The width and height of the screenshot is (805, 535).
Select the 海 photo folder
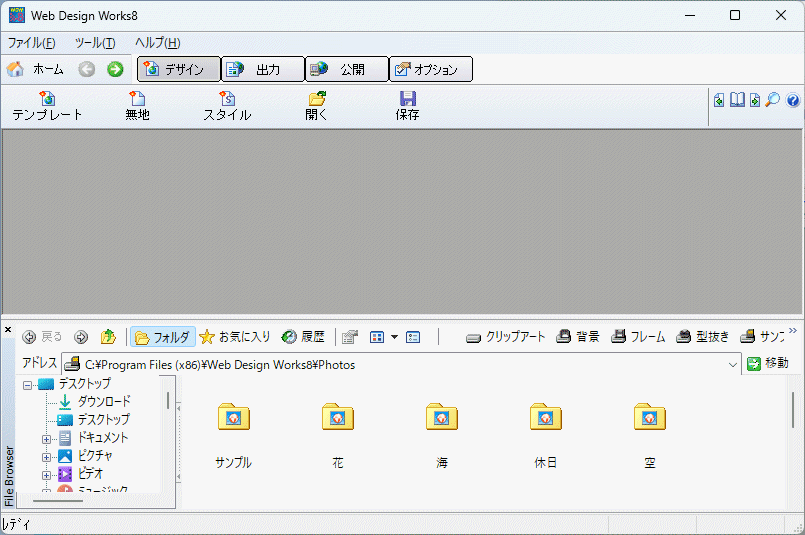coord(442,436)
